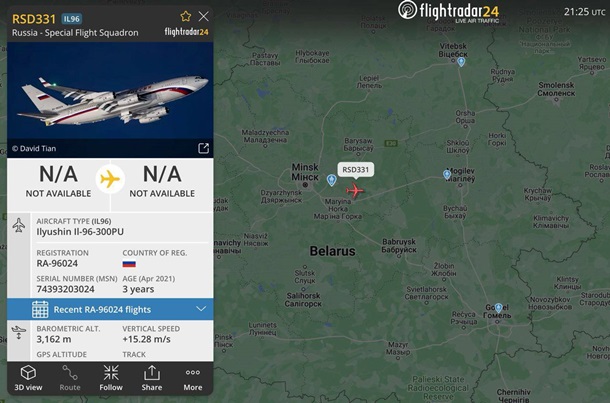This screenshot has height=403, width=610.
Task: Close the RSD331 flight info panel
Action: click(x=203, y=16)
